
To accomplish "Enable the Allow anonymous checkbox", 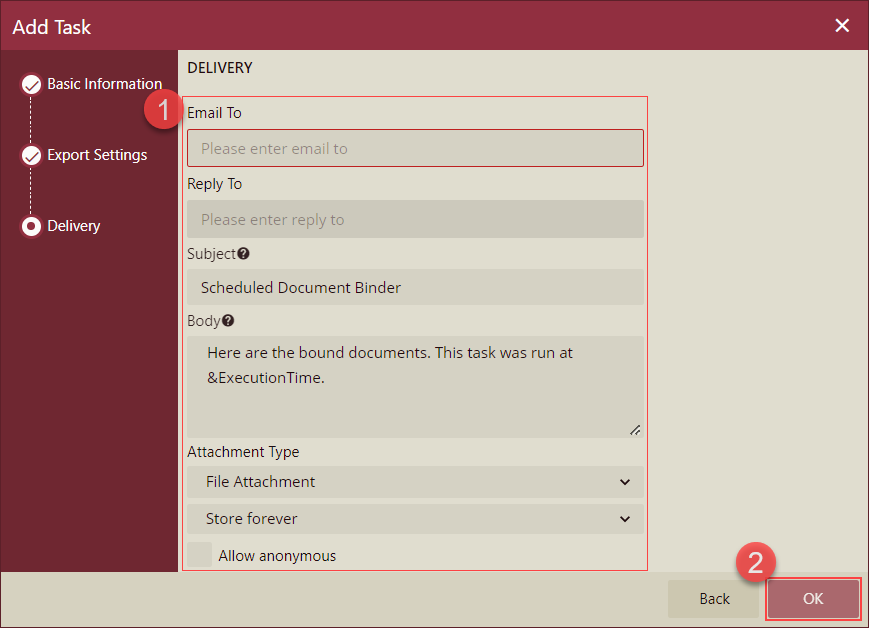I will (x=197, y=555).
